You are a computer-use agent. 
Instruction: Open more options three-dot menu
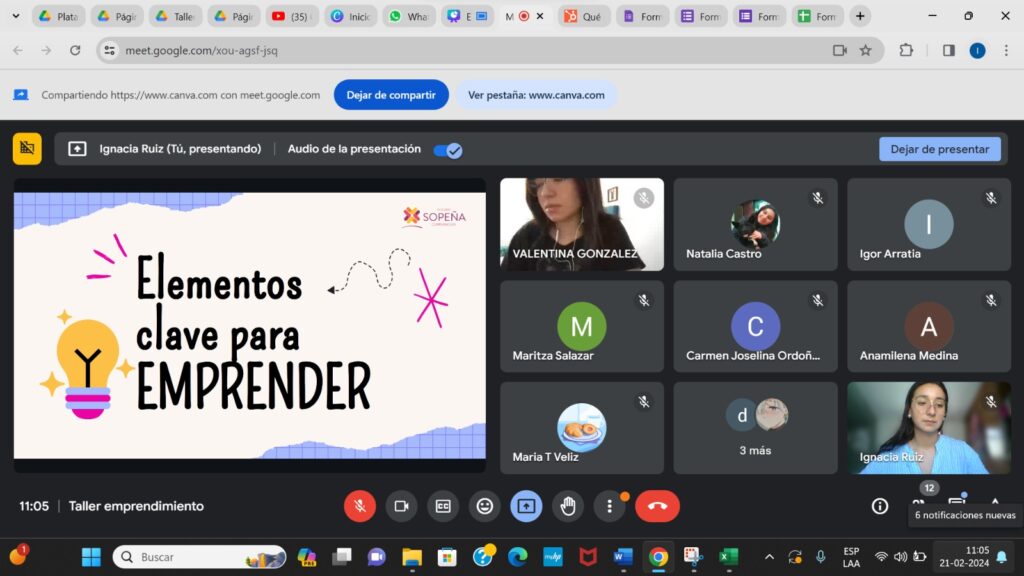pyautogui.click(x=610, y=506)
